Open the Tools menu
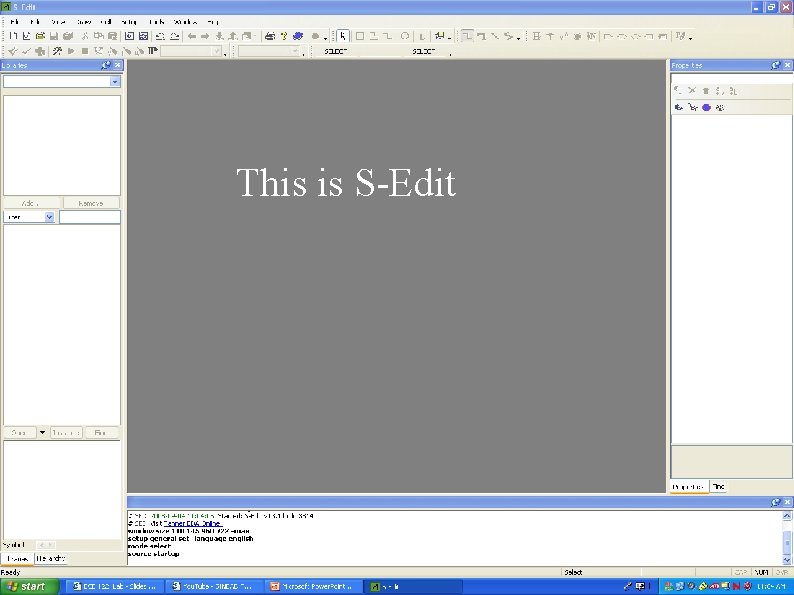Viewport: 794px width, 595px height. pos(156,22)
